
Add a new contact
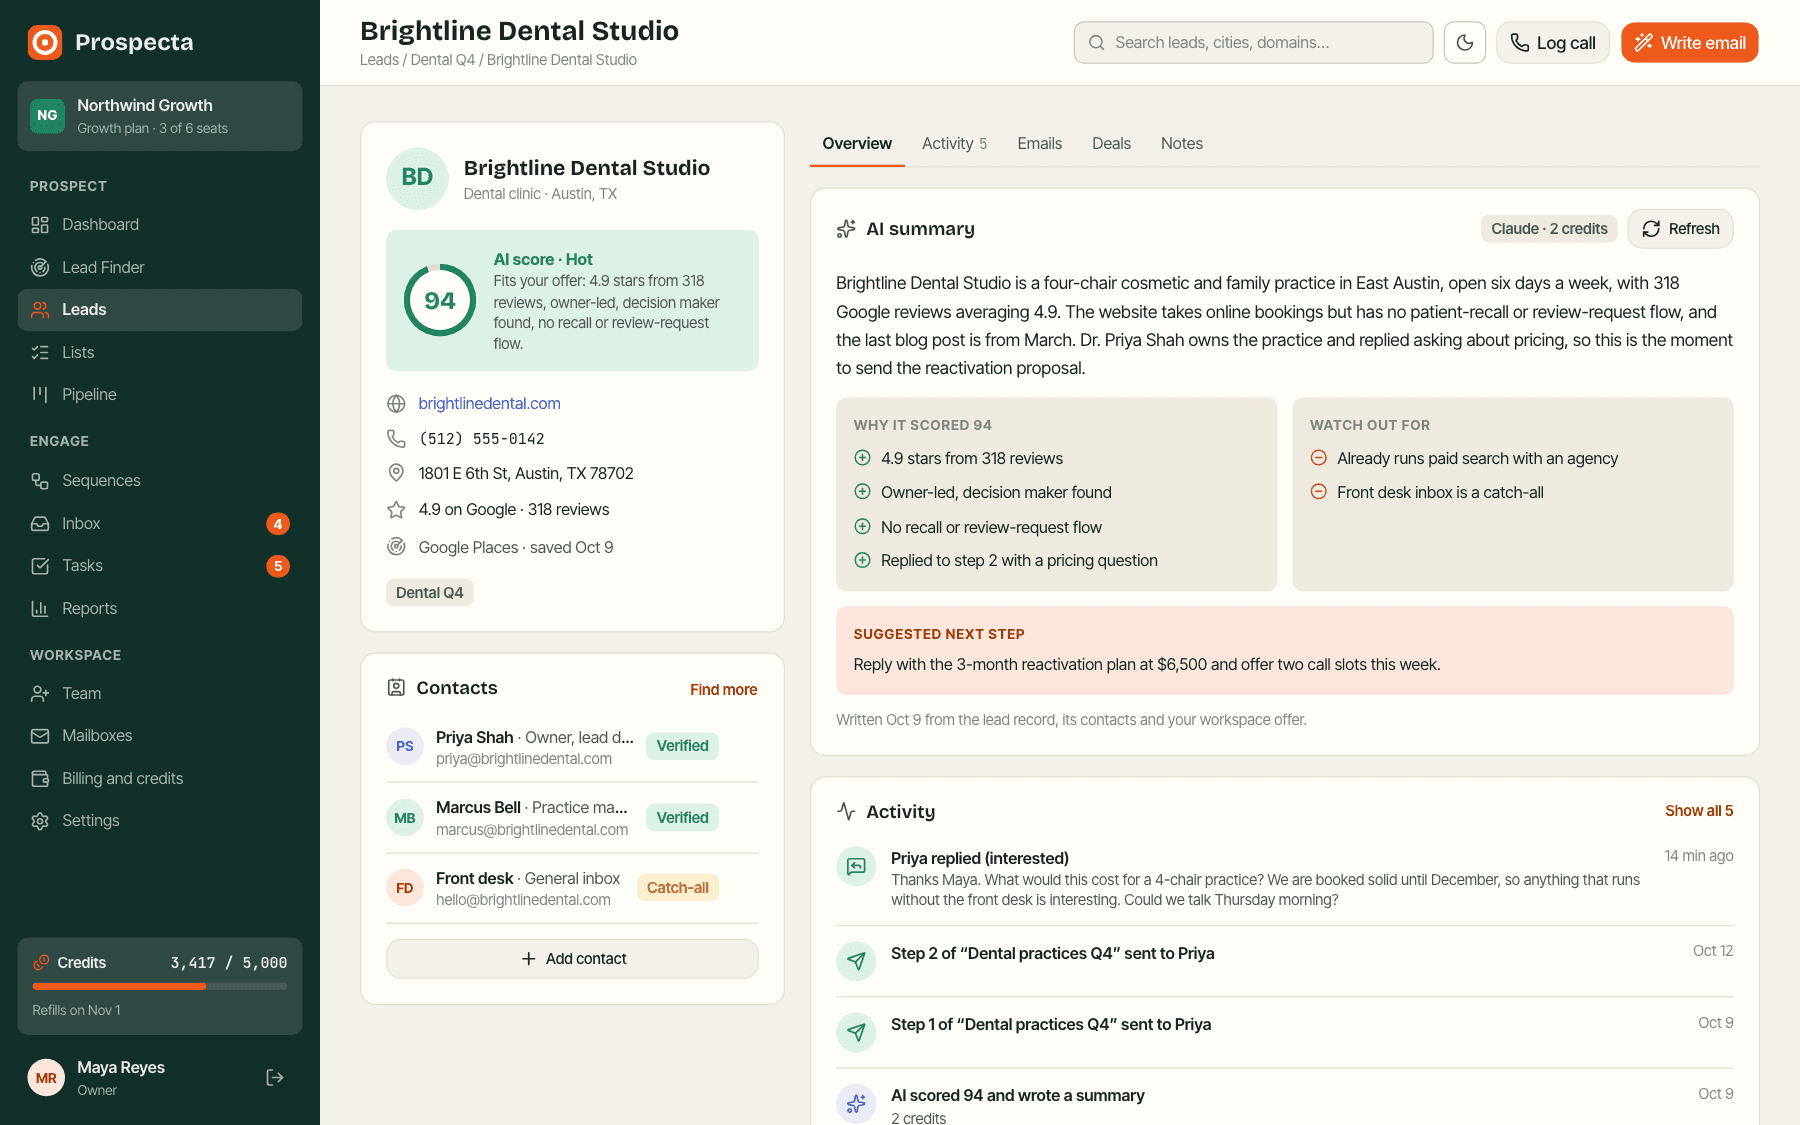click(572, 959)
